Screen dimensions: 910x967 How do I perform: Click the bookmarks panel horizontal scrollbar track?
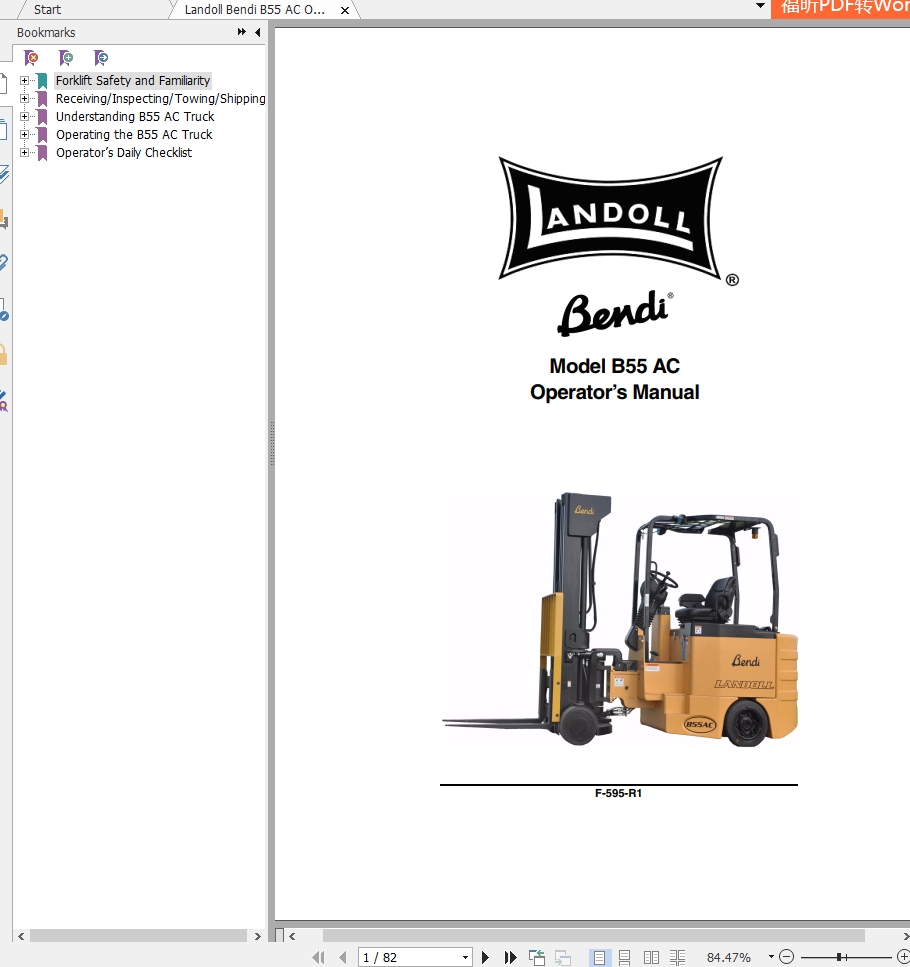[139, 936]
